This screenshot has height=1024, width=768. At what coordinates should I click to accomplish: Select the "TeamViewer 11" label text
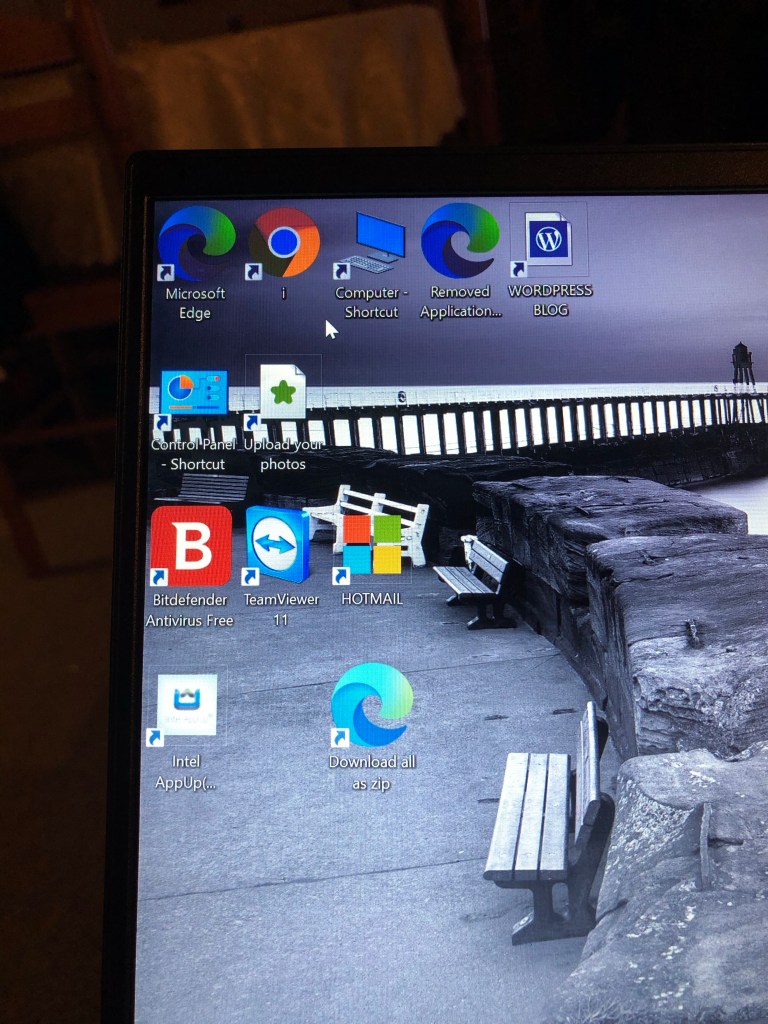click(x=281, y=610)
